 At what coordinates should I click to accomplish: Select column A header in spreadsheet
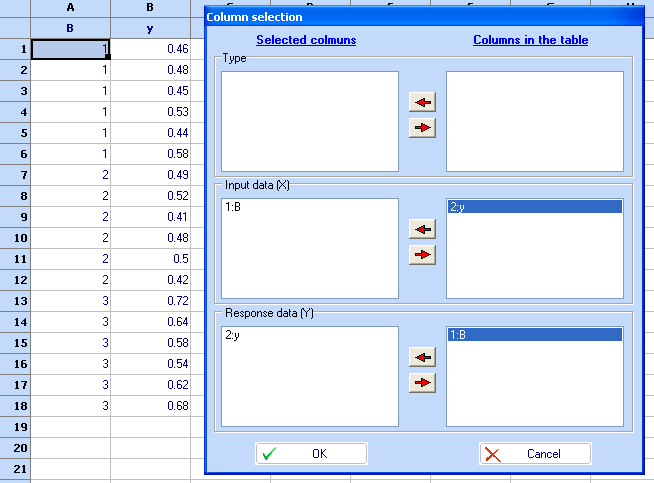[70, 8]
